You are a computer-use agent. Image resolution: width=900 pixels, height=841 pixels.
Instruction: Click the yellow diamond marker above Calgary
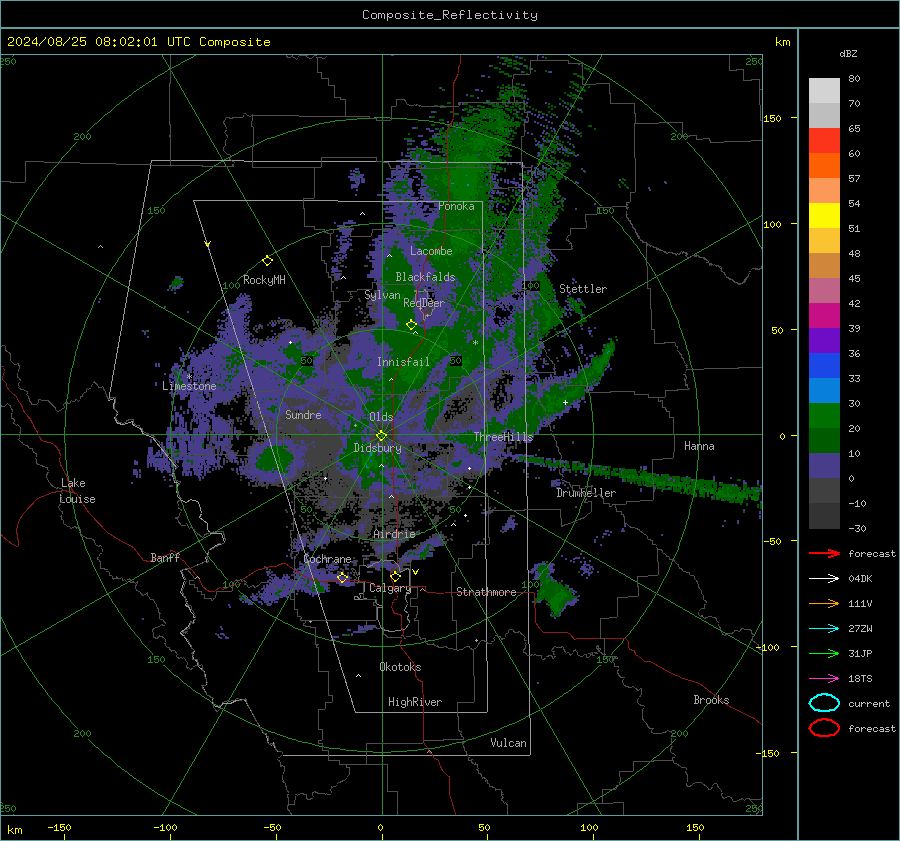(x=395, y=576)
